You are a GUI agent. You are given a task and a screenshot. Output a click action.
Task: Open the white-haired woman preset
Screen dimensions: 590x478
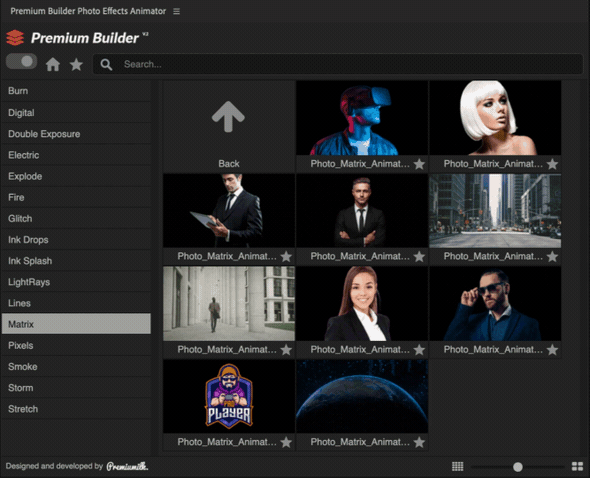[495, 118]
